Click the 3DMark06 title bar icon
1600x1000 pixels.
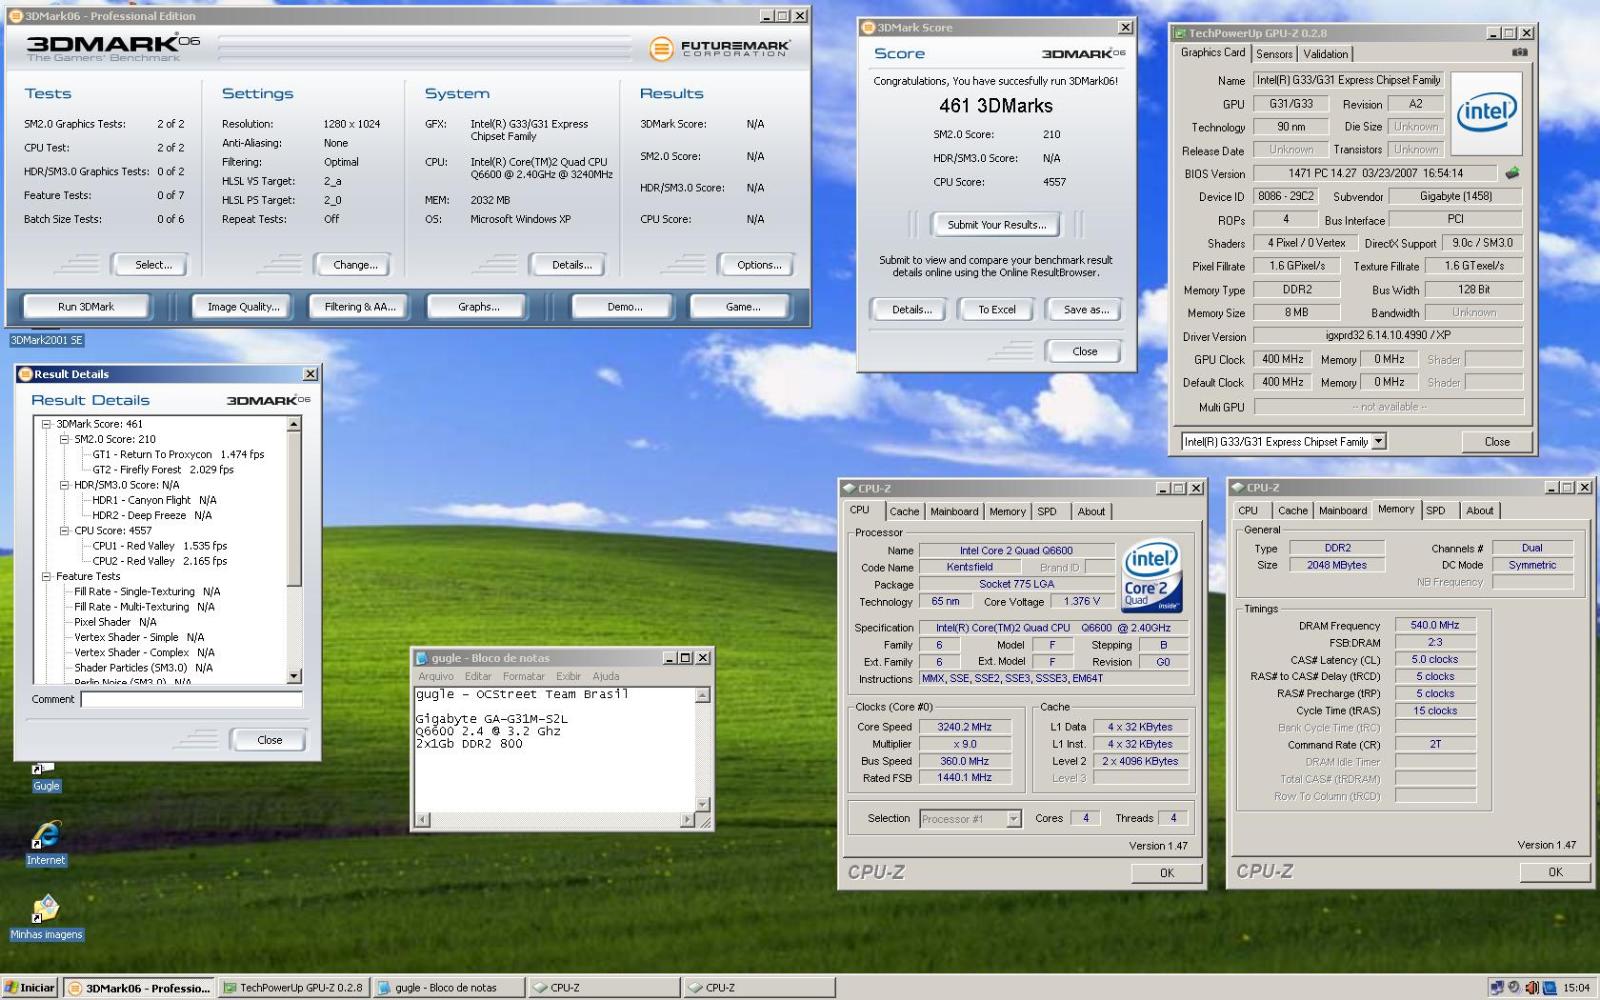coord(15,16)
